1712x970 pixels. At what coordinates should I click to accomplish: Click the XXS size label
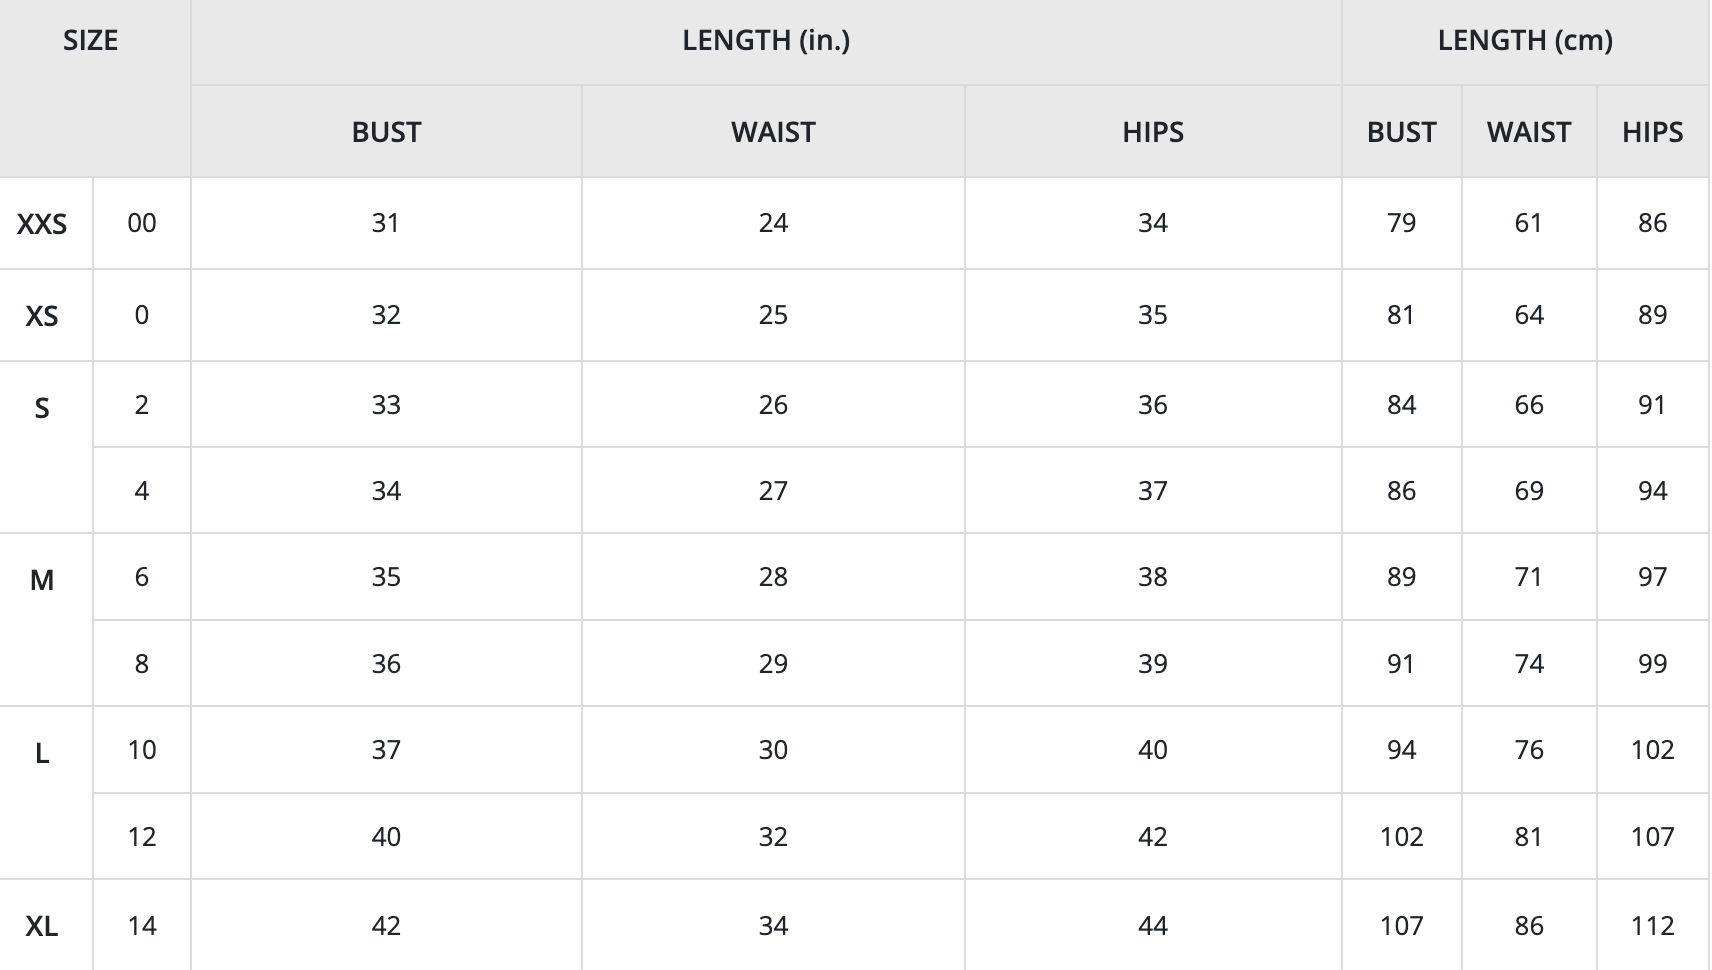coord(42,224)
